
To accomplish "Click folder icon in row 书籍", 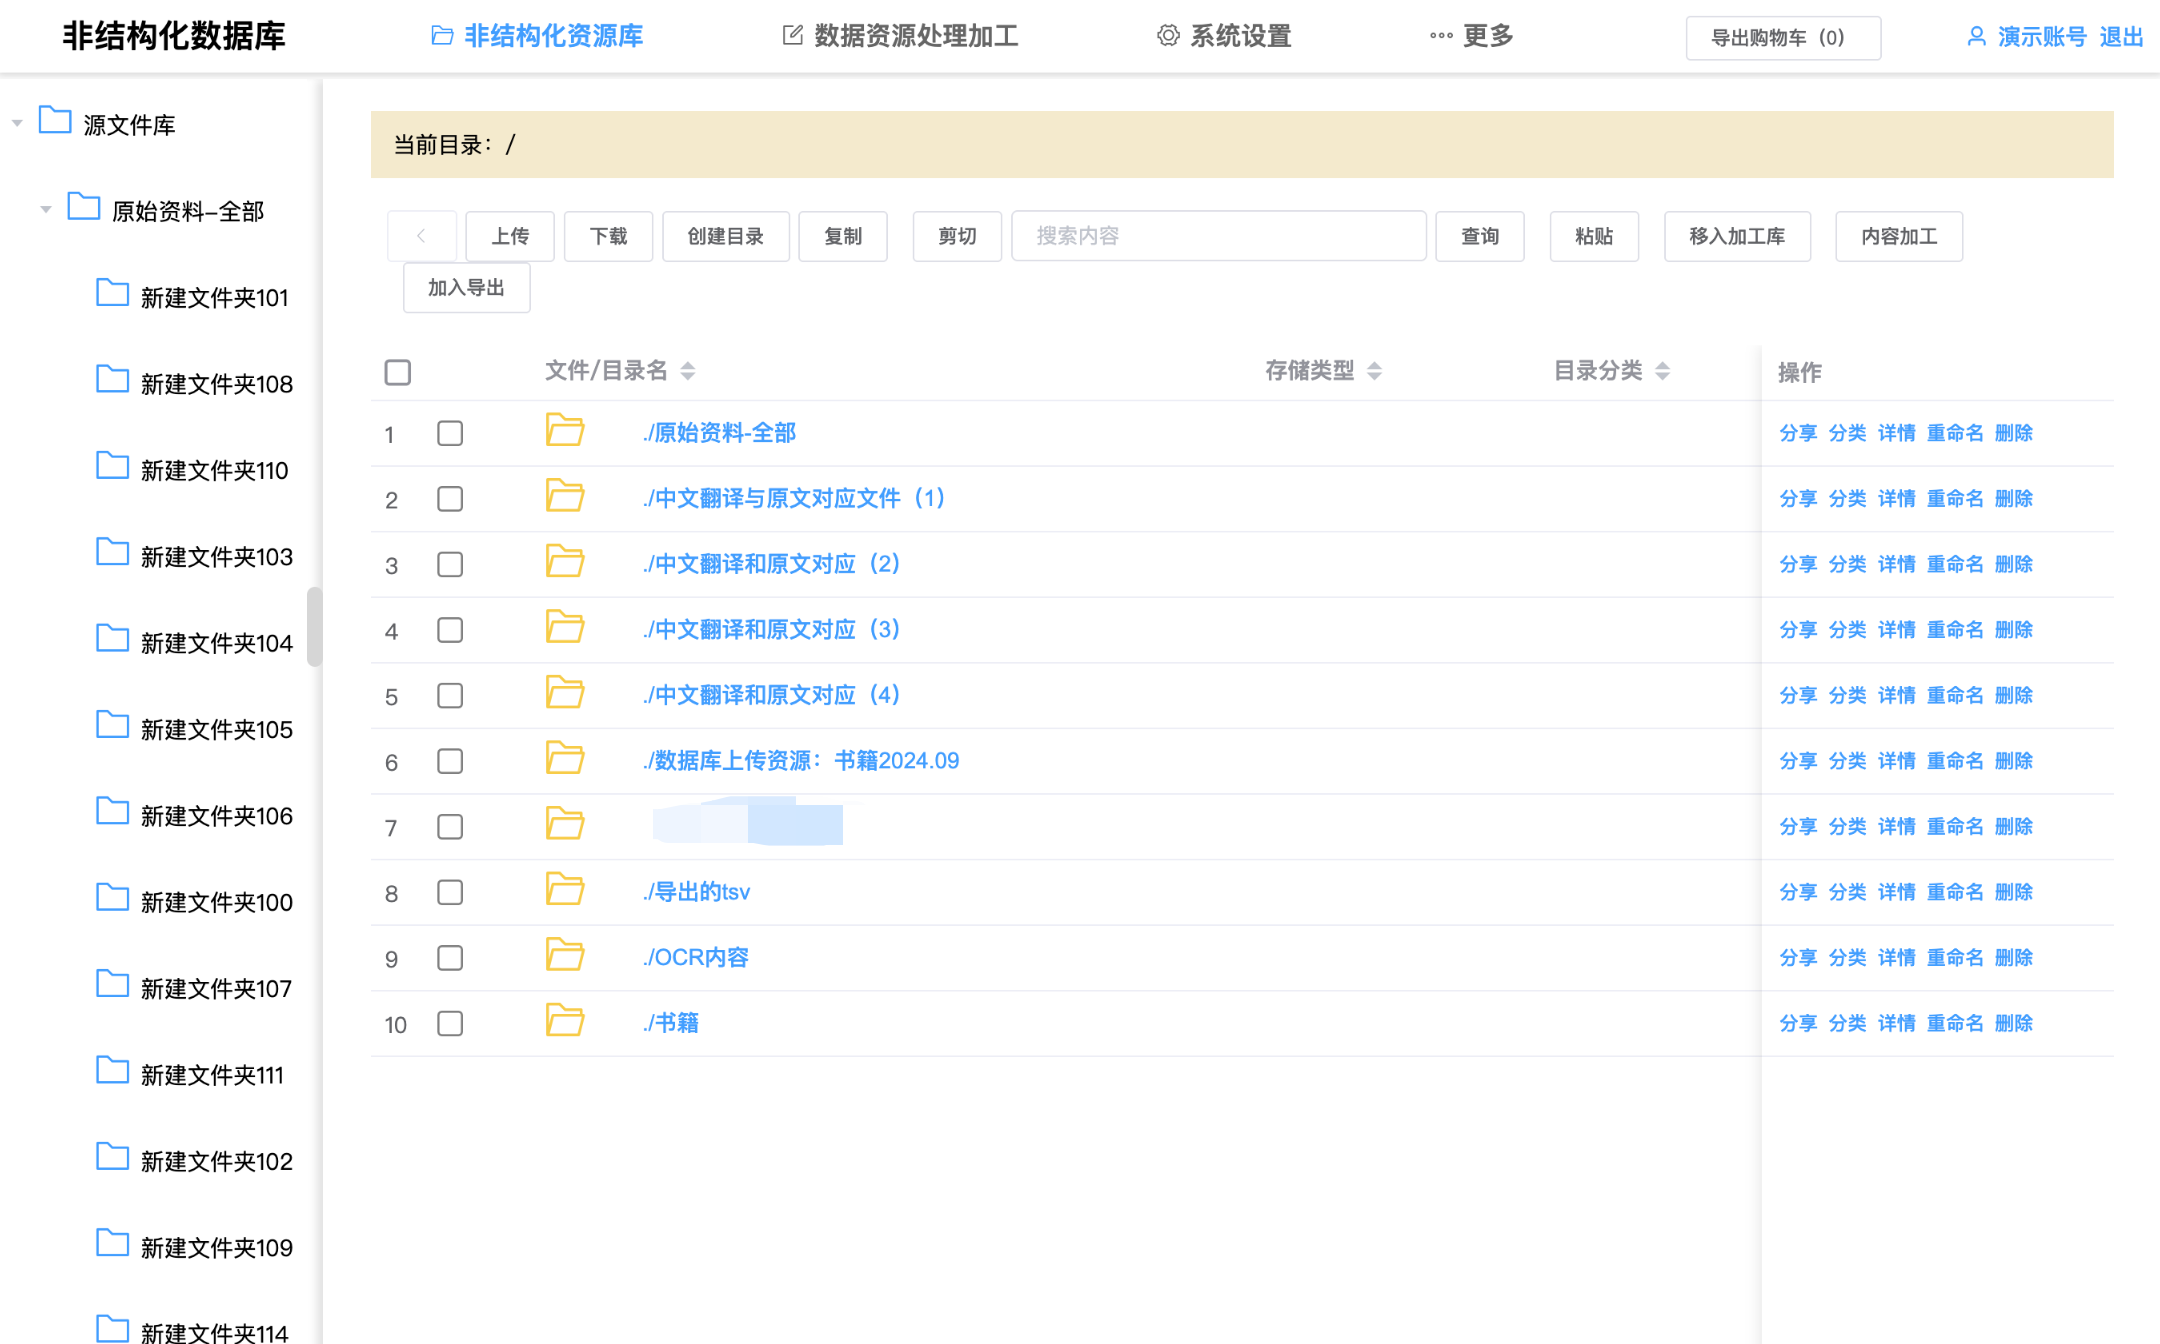I will pos(565,1021).
